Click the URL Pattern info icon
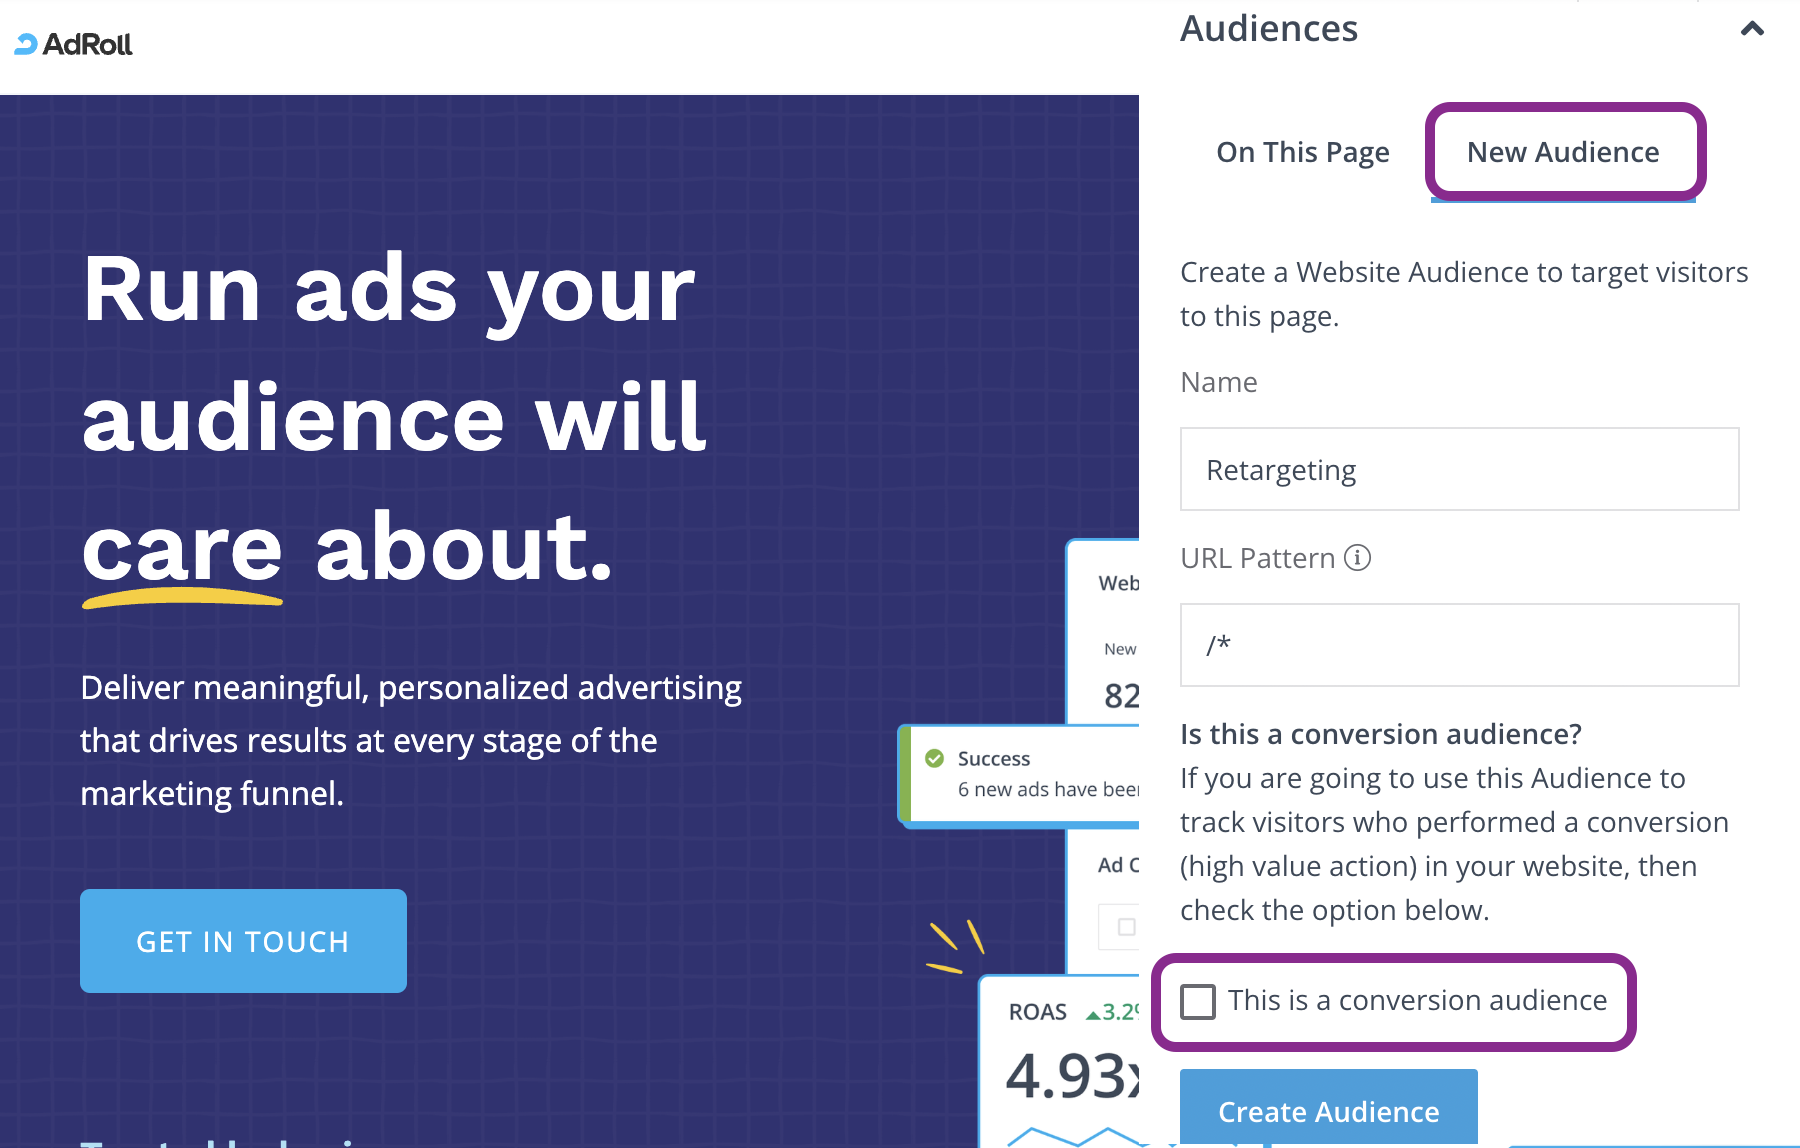The image size is (1800, 1148). click(1357, 557)
